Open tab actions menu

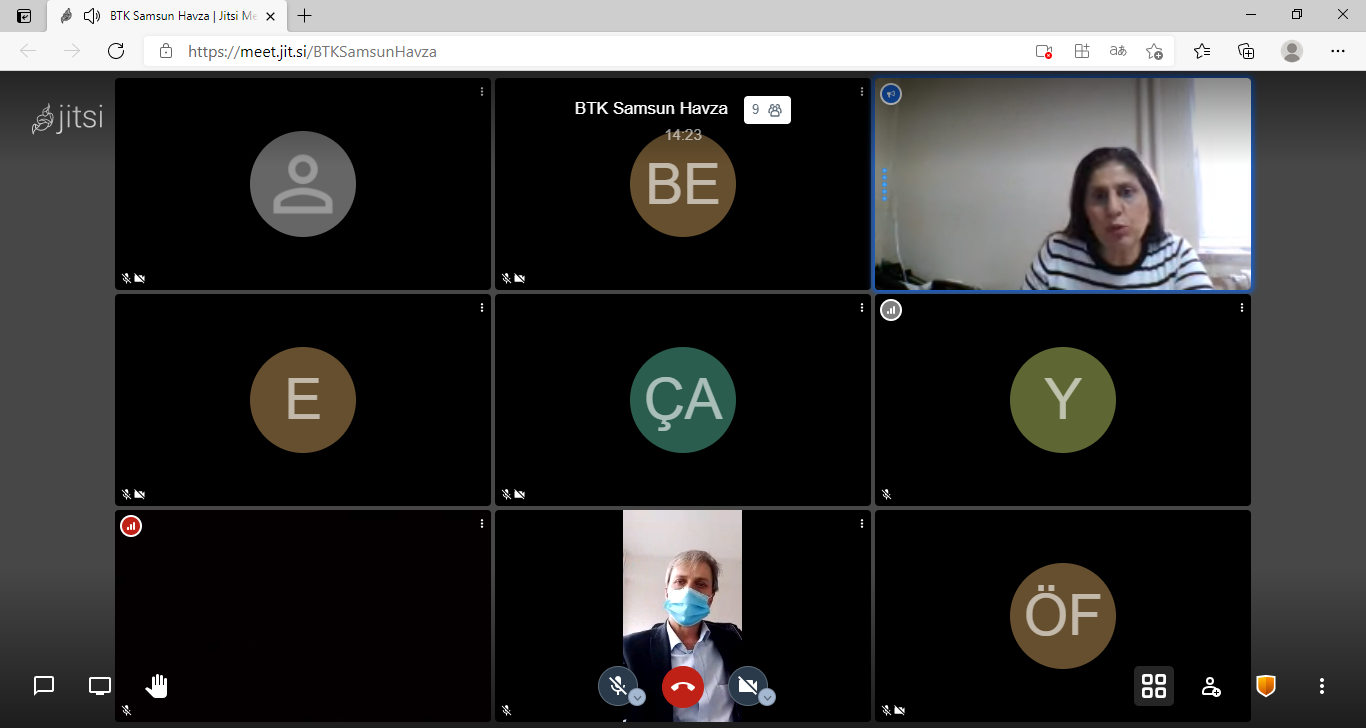[24, 16]
